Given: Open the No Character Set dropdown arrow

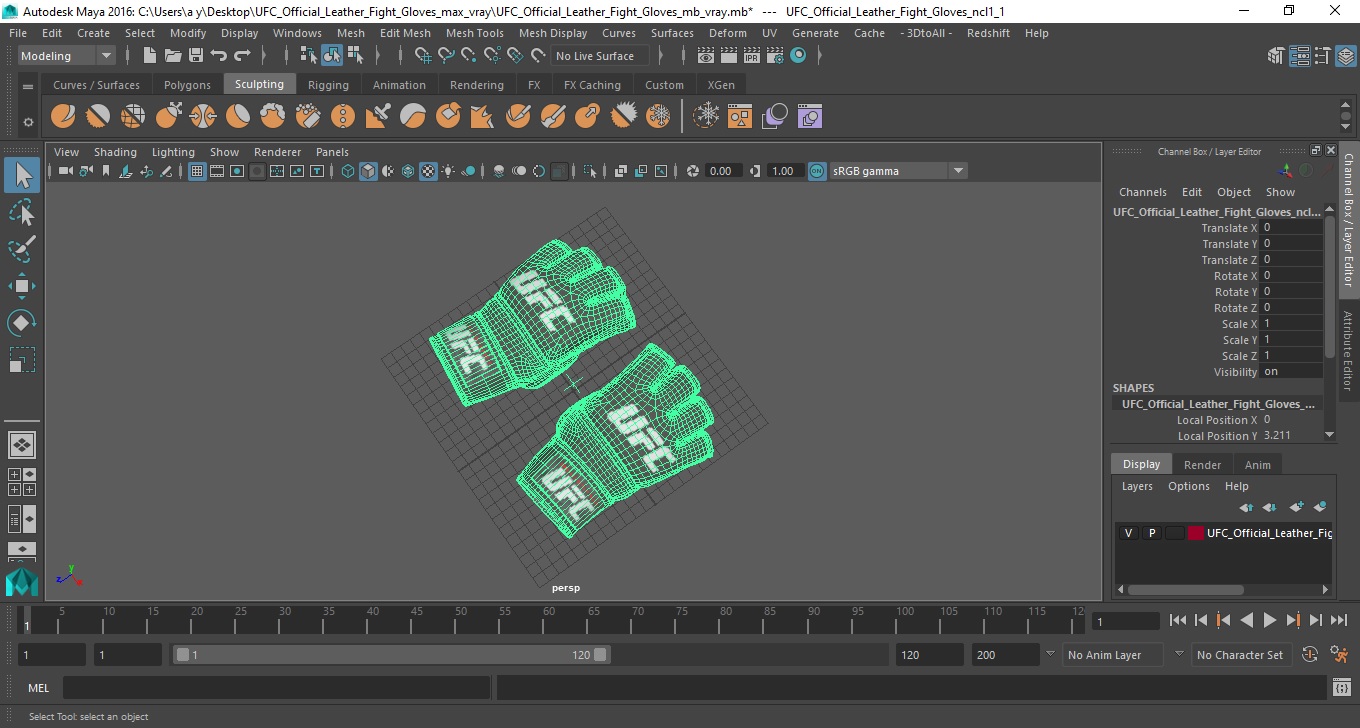Looking at the screenshot, I should coord(1179,655).
